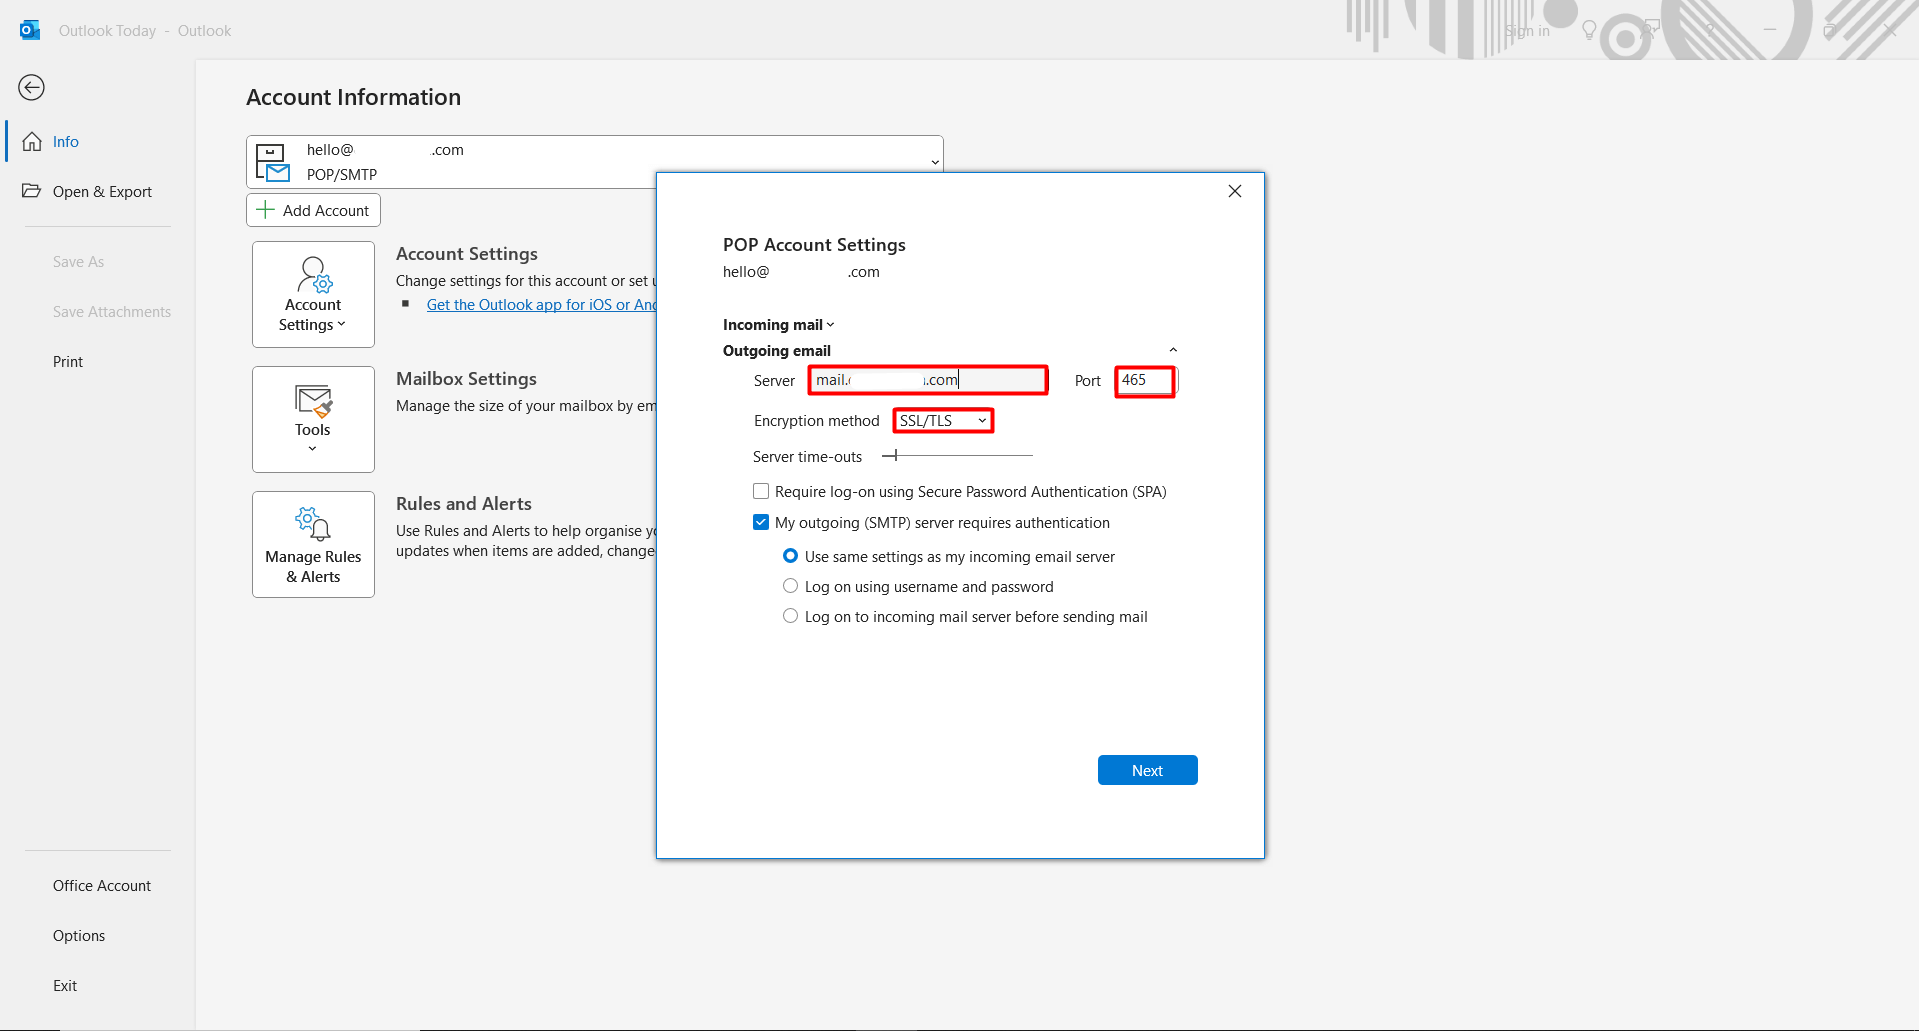Viewport: 1919px width, 1031px height.
Task: Select Save Attachments in sidebar
Action: (x=112, y=311)
